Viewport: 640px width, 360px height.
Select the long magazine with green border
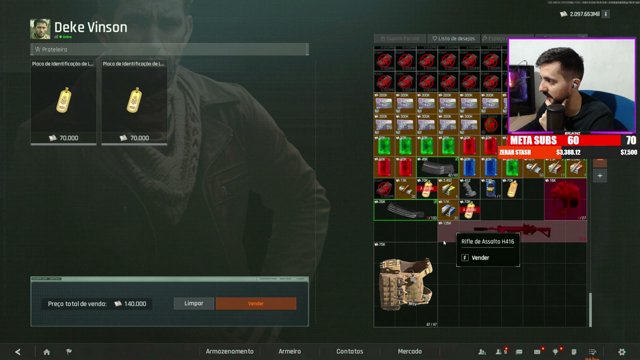coord(405,210)
